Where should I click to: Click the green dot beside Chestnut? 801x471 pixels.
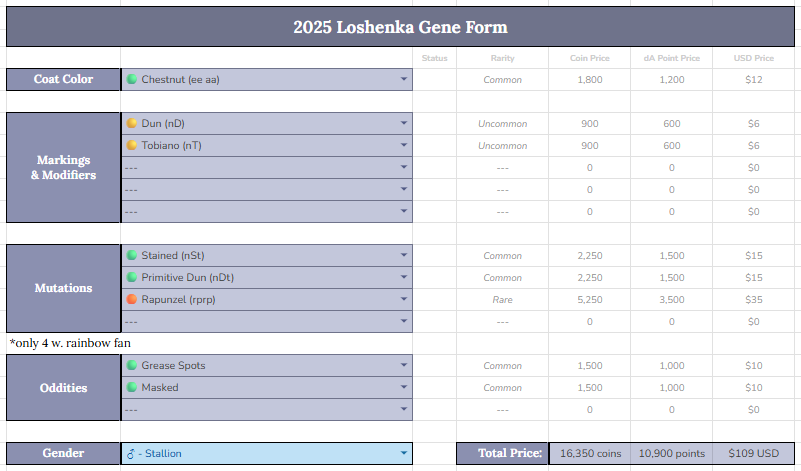[x=132, y=79]
